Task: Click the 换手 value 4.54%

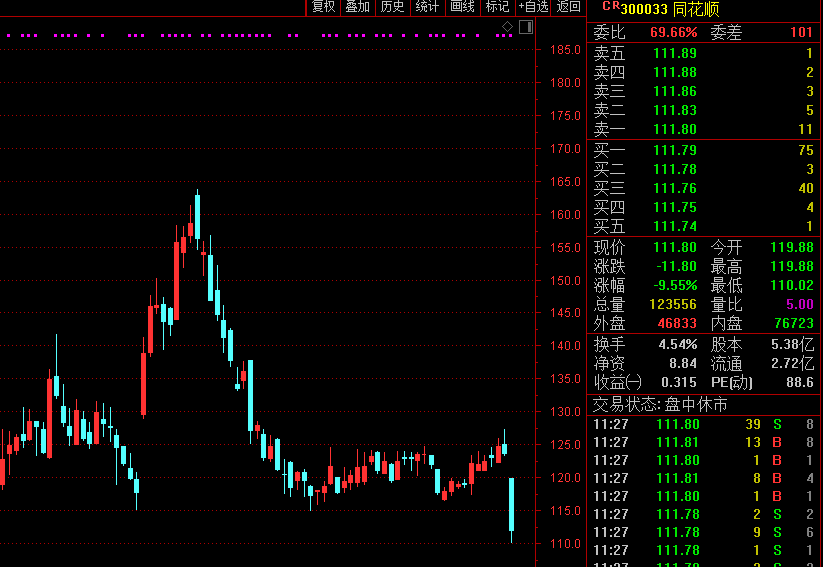Action: click(678, 345)
